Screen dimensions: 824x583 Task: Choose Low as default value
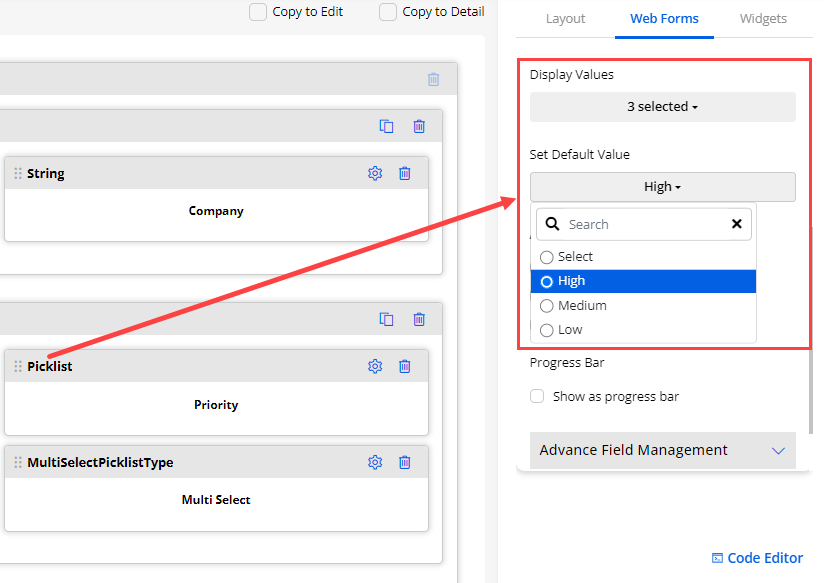click(x=547, y=330)
